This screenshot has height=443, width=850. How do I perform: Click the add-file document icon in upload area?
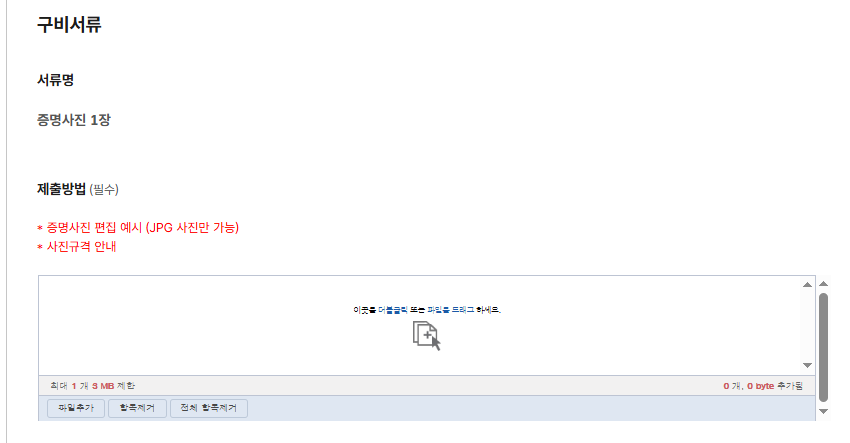click(427, 336)
